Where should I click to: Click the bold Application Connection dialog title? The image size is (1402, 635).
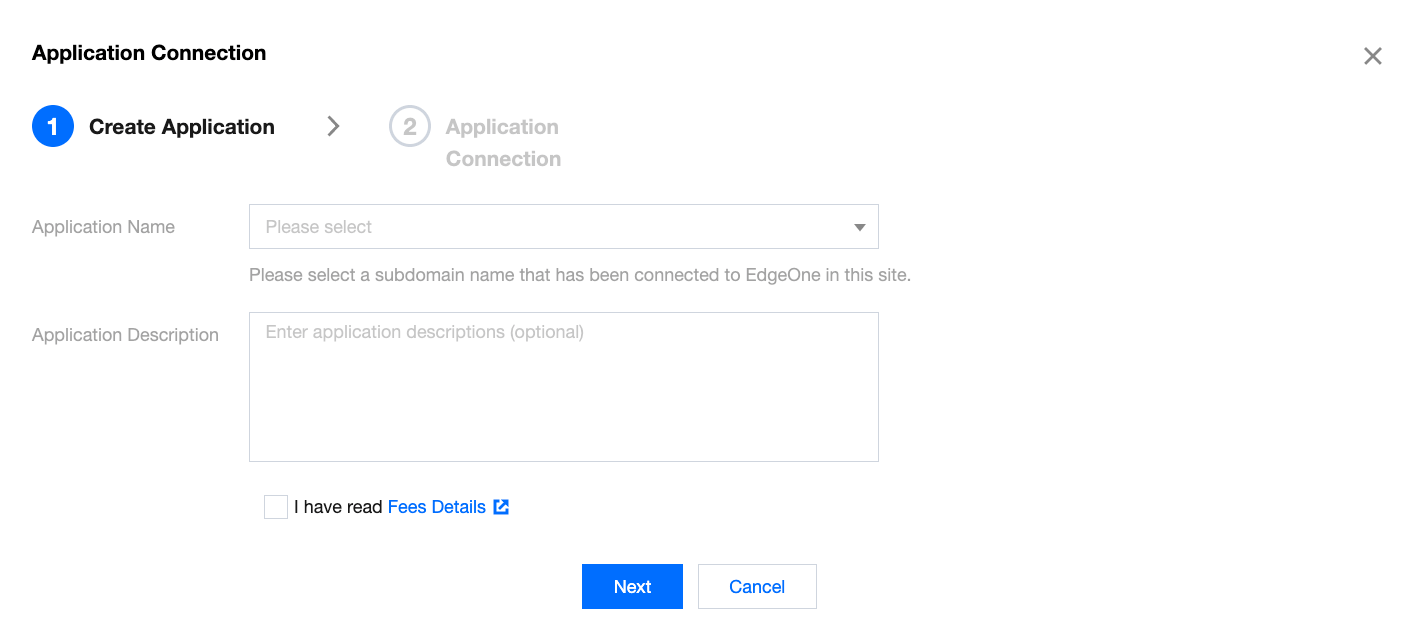point(149,53)
